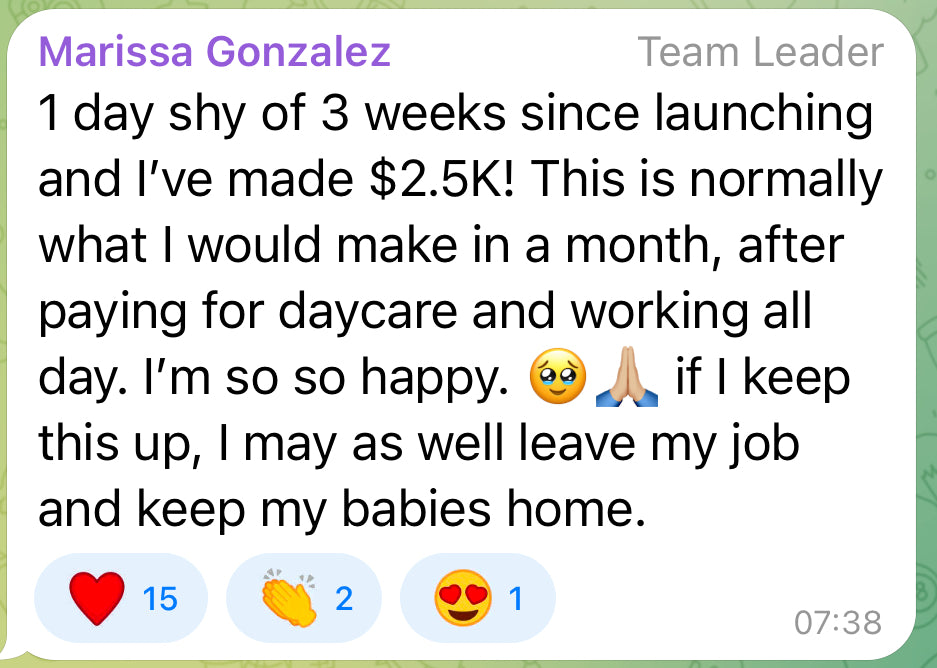Open Marissa Gonzalez's profile from sender name

click(x=214, y=52)
